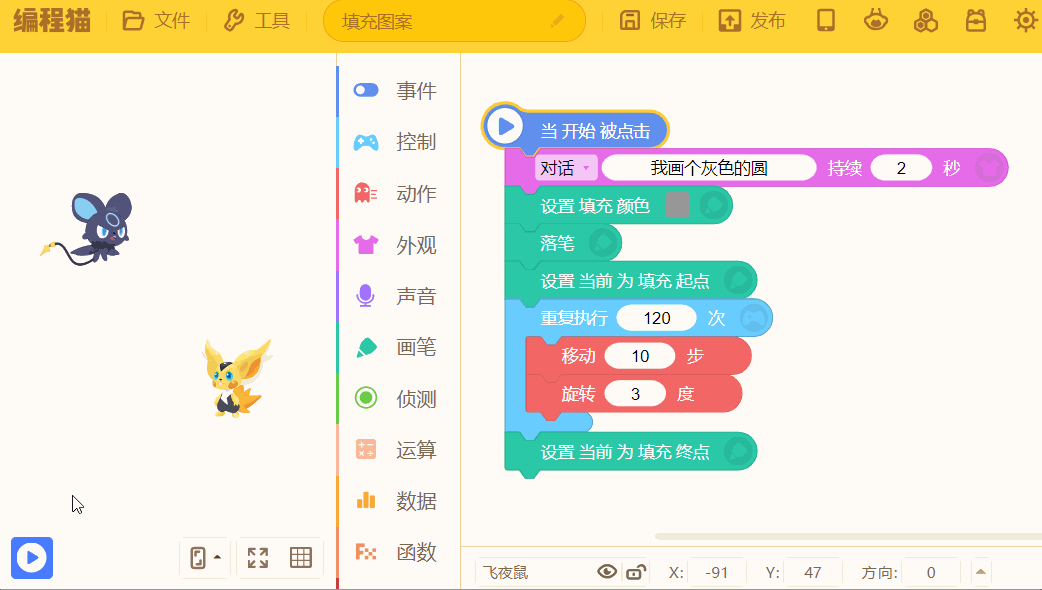The height and width of the screenshot is (590, 1042).
Task: Open the 文件 menu
Action: [x=156, y=21]
